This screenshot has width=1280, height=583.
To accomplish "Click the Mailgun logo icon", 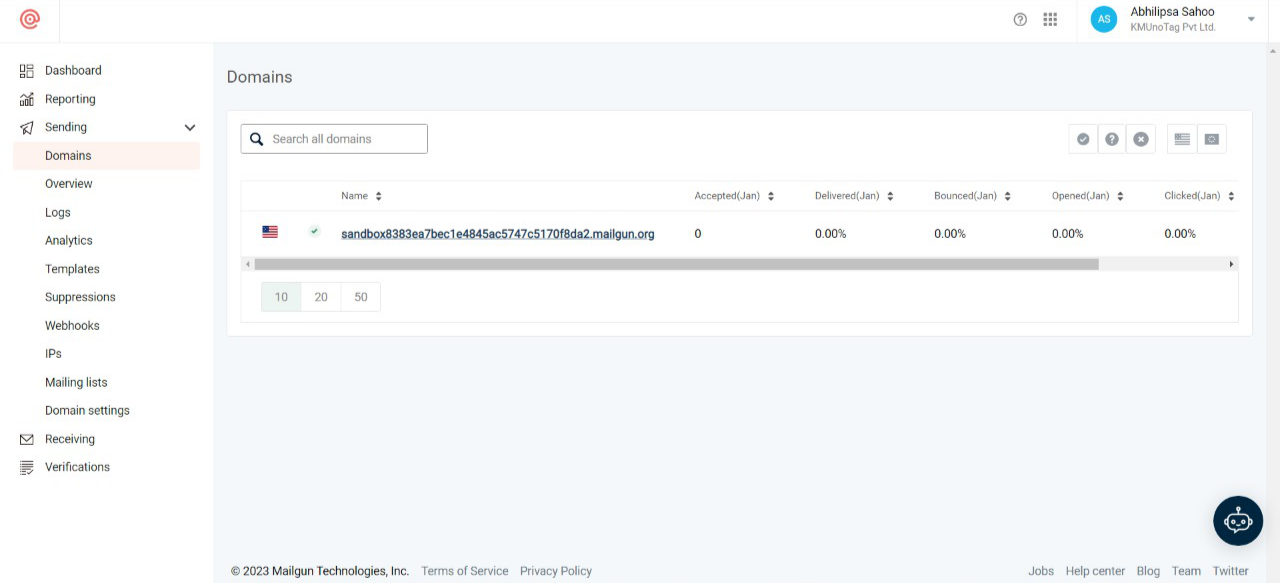I will [x=30, y=20].
